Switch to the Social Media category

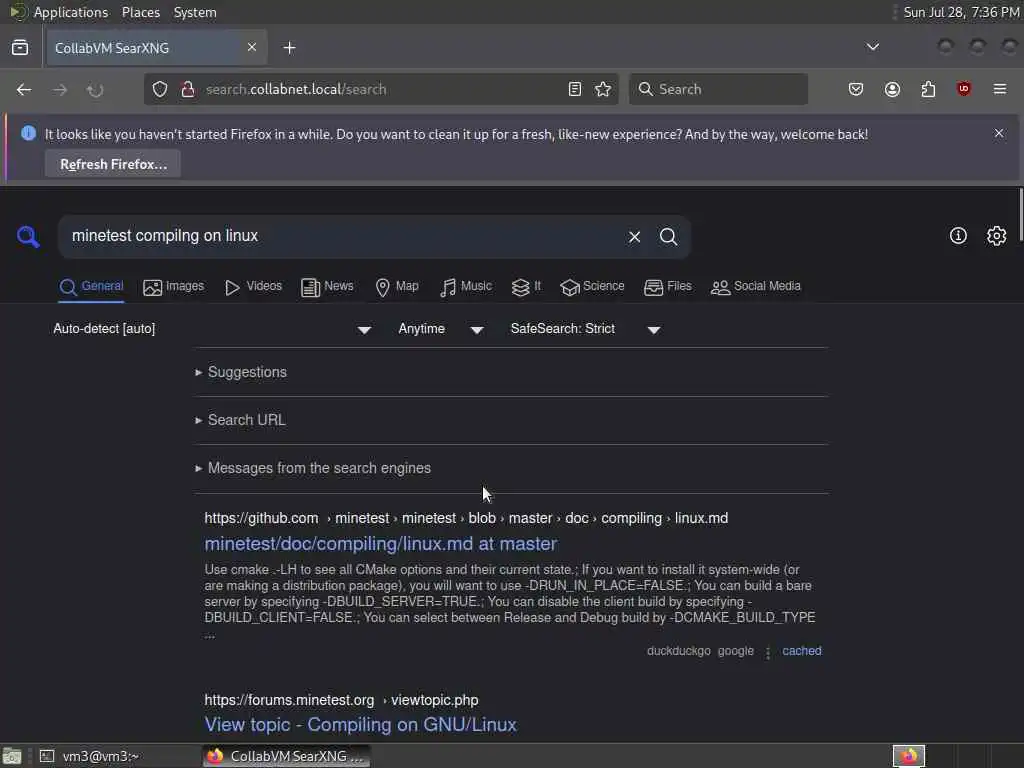coord(756,287)
